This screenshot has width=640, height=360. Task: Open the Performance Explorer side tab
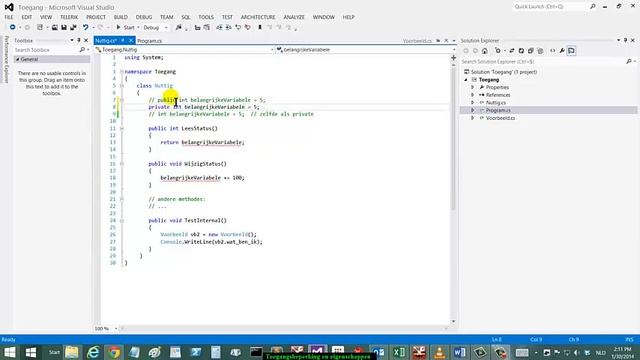6,60
